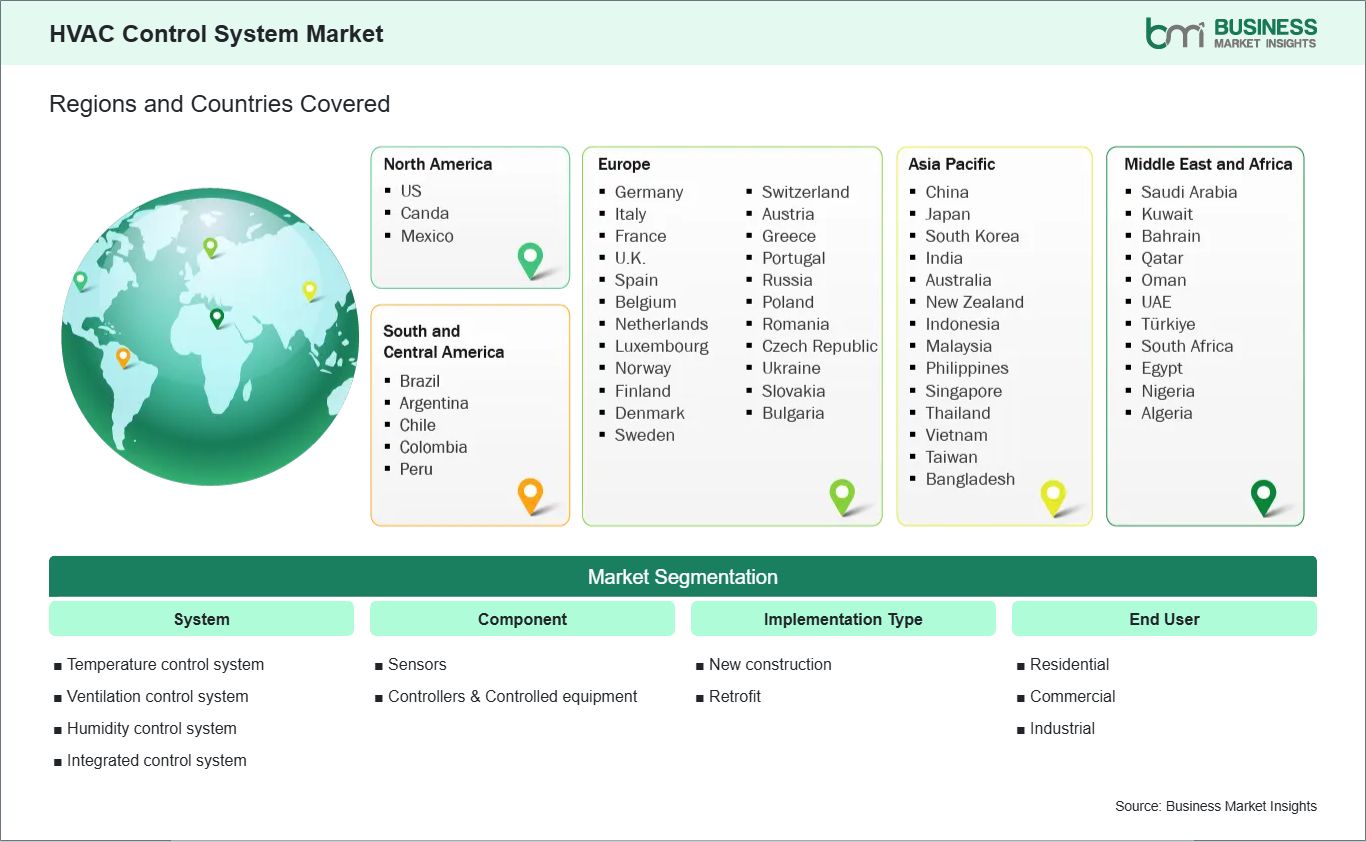Click the green pin in North America box
The width and height of the screenshot is (1366, 842).
coord(530,258)
